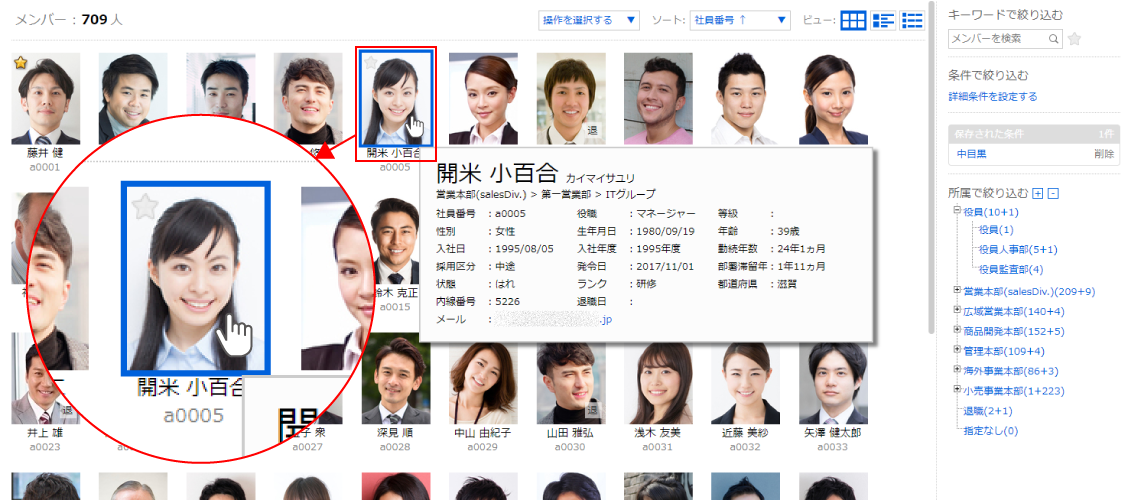Expand the 海外事業本部 node with its plus box
The width and height of the screenshot is (1128, 500).
958,371
